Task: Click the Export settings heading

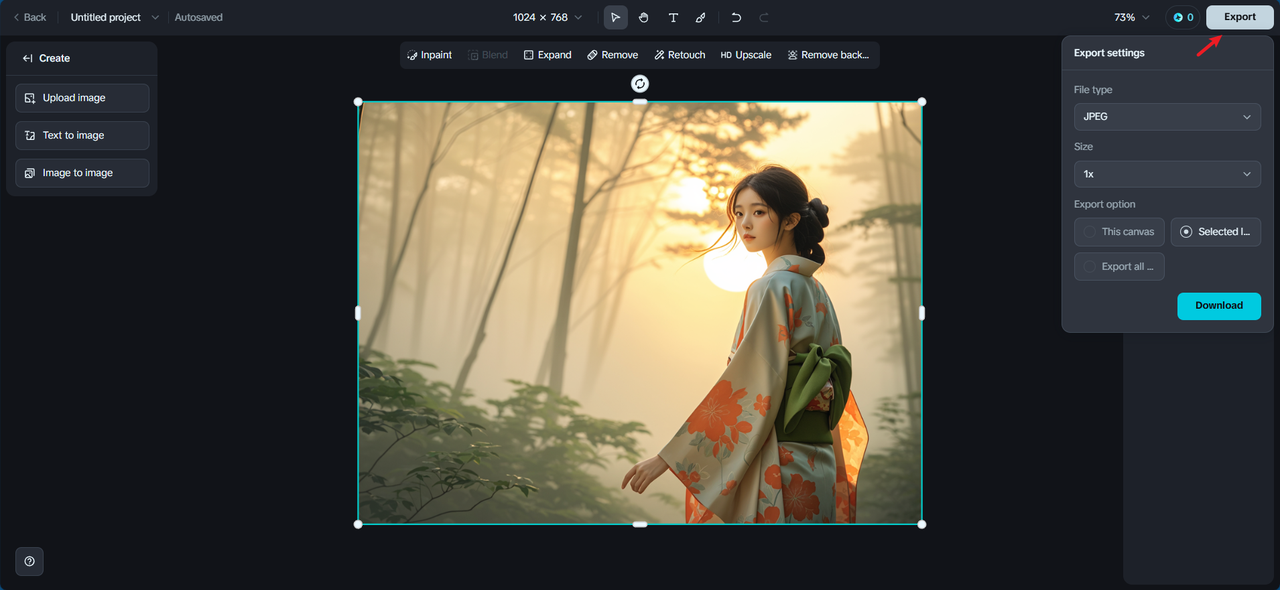Action: click(1109, 53)
